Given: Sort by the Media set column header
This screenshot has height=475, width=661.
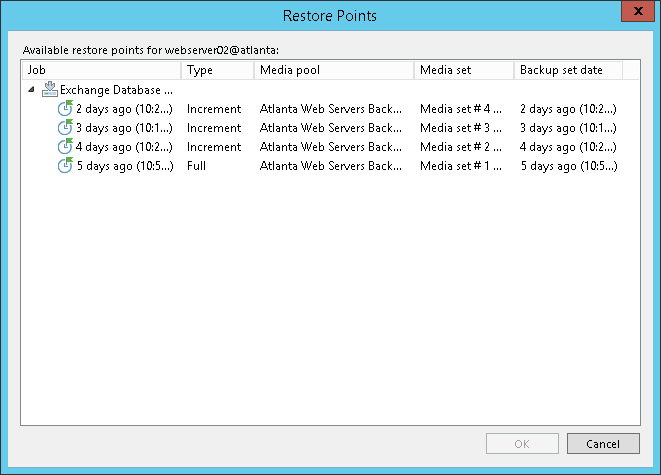Looking at the screenshot, I should pos(463,70).
